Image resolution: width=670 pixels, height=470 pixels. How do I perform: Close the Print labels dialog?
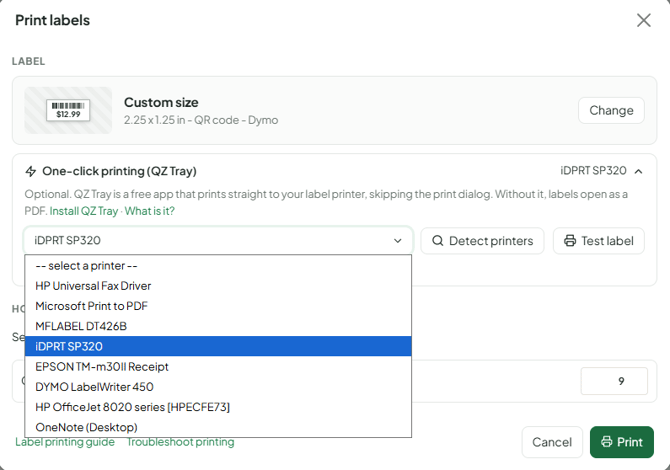pyautogui.click(x=644, y=20)
